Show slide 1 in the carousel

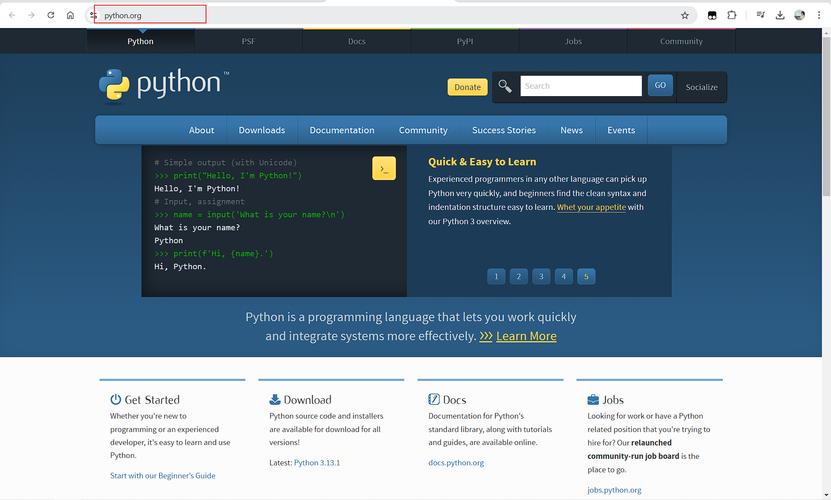click(x=496, y=276)
